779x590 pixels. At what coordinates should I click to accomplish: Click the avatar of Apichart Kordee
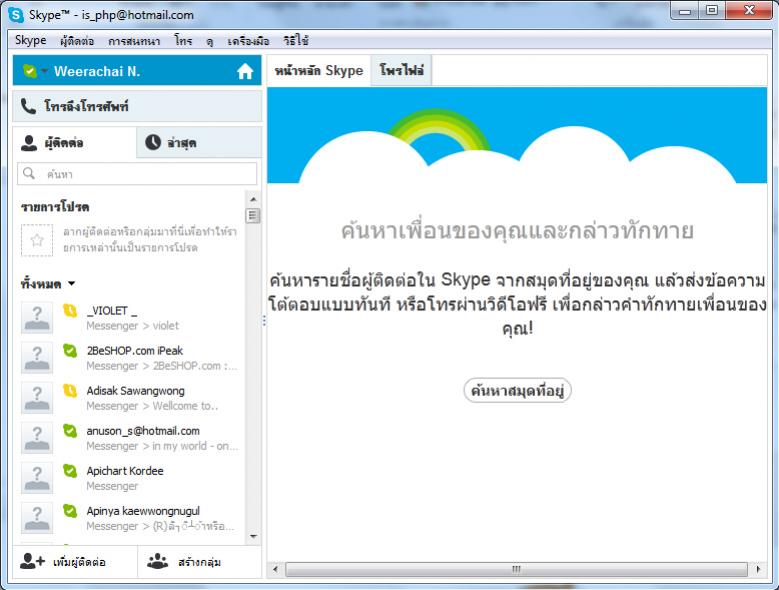click(37, 478)
